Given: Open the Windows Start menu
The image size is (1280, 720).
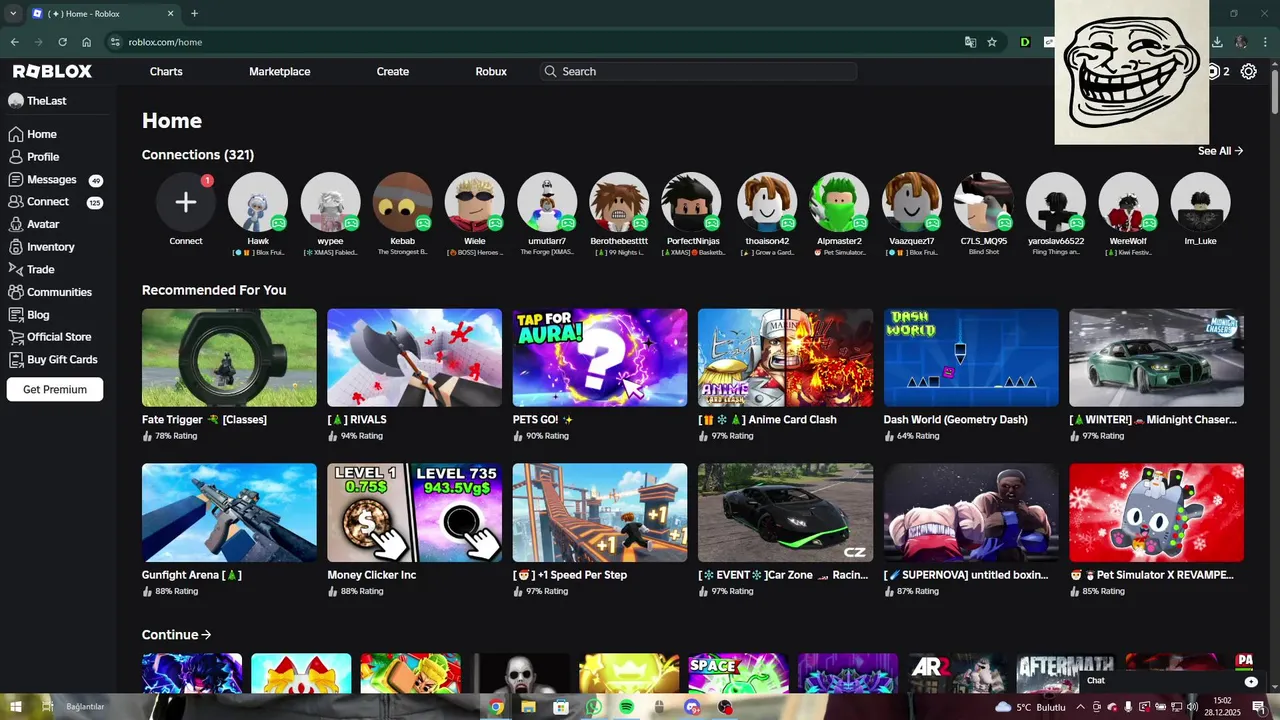Looking at the screenshot, I should pyautogui.click(x=15, y=707).
